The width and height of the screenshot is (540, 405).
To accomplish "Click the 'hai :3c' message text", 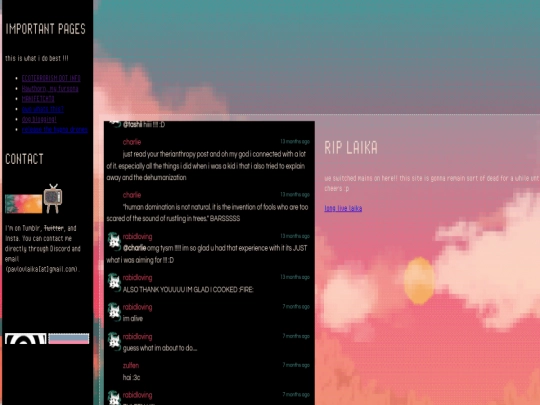I will 132,377.
